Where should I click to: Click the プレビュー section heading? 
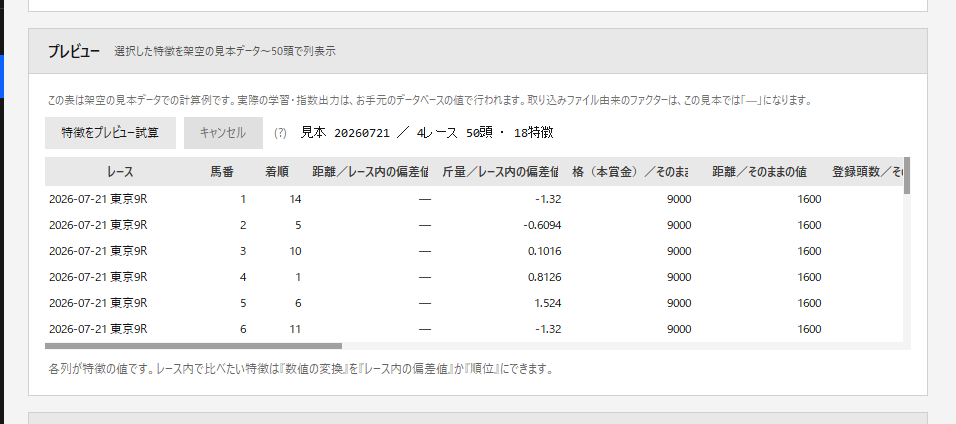[74, 51]
